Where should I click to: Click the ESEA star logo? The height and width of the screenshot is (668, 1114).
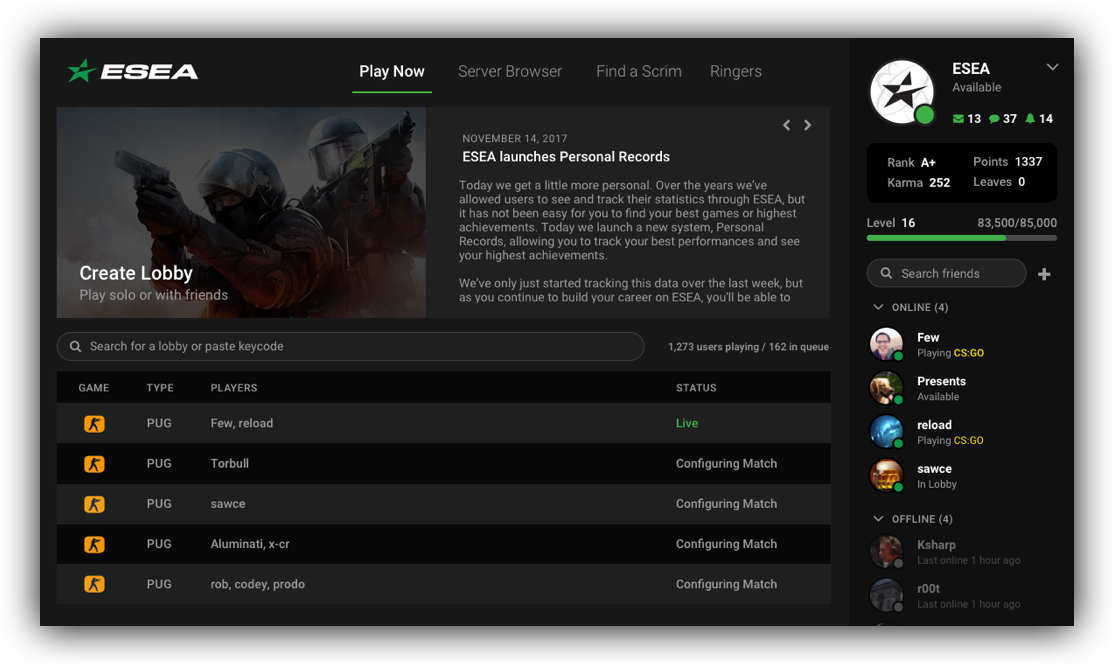(x=133, y=70)
